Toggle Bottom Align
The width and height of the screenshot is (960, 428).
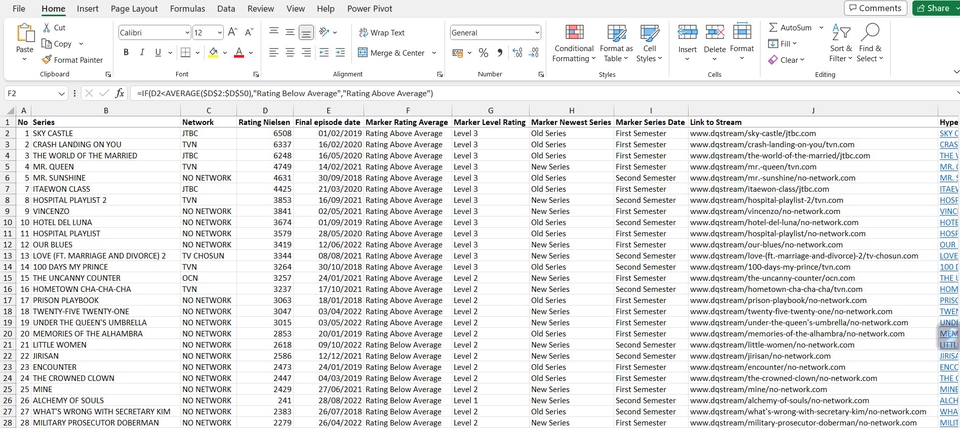point(306,32)
